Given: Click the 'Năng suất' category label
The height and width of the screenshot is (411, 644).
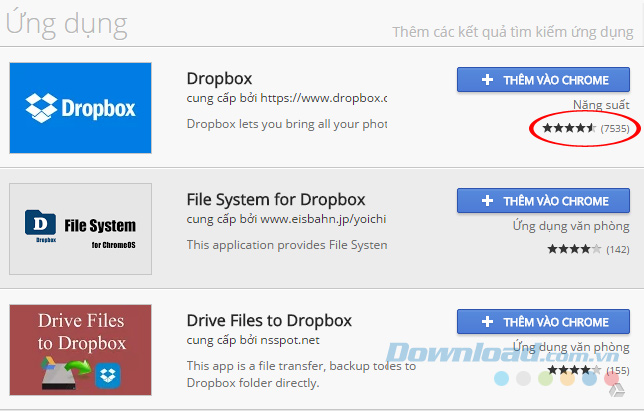Looking at the screenshot, I should [601, 105].
